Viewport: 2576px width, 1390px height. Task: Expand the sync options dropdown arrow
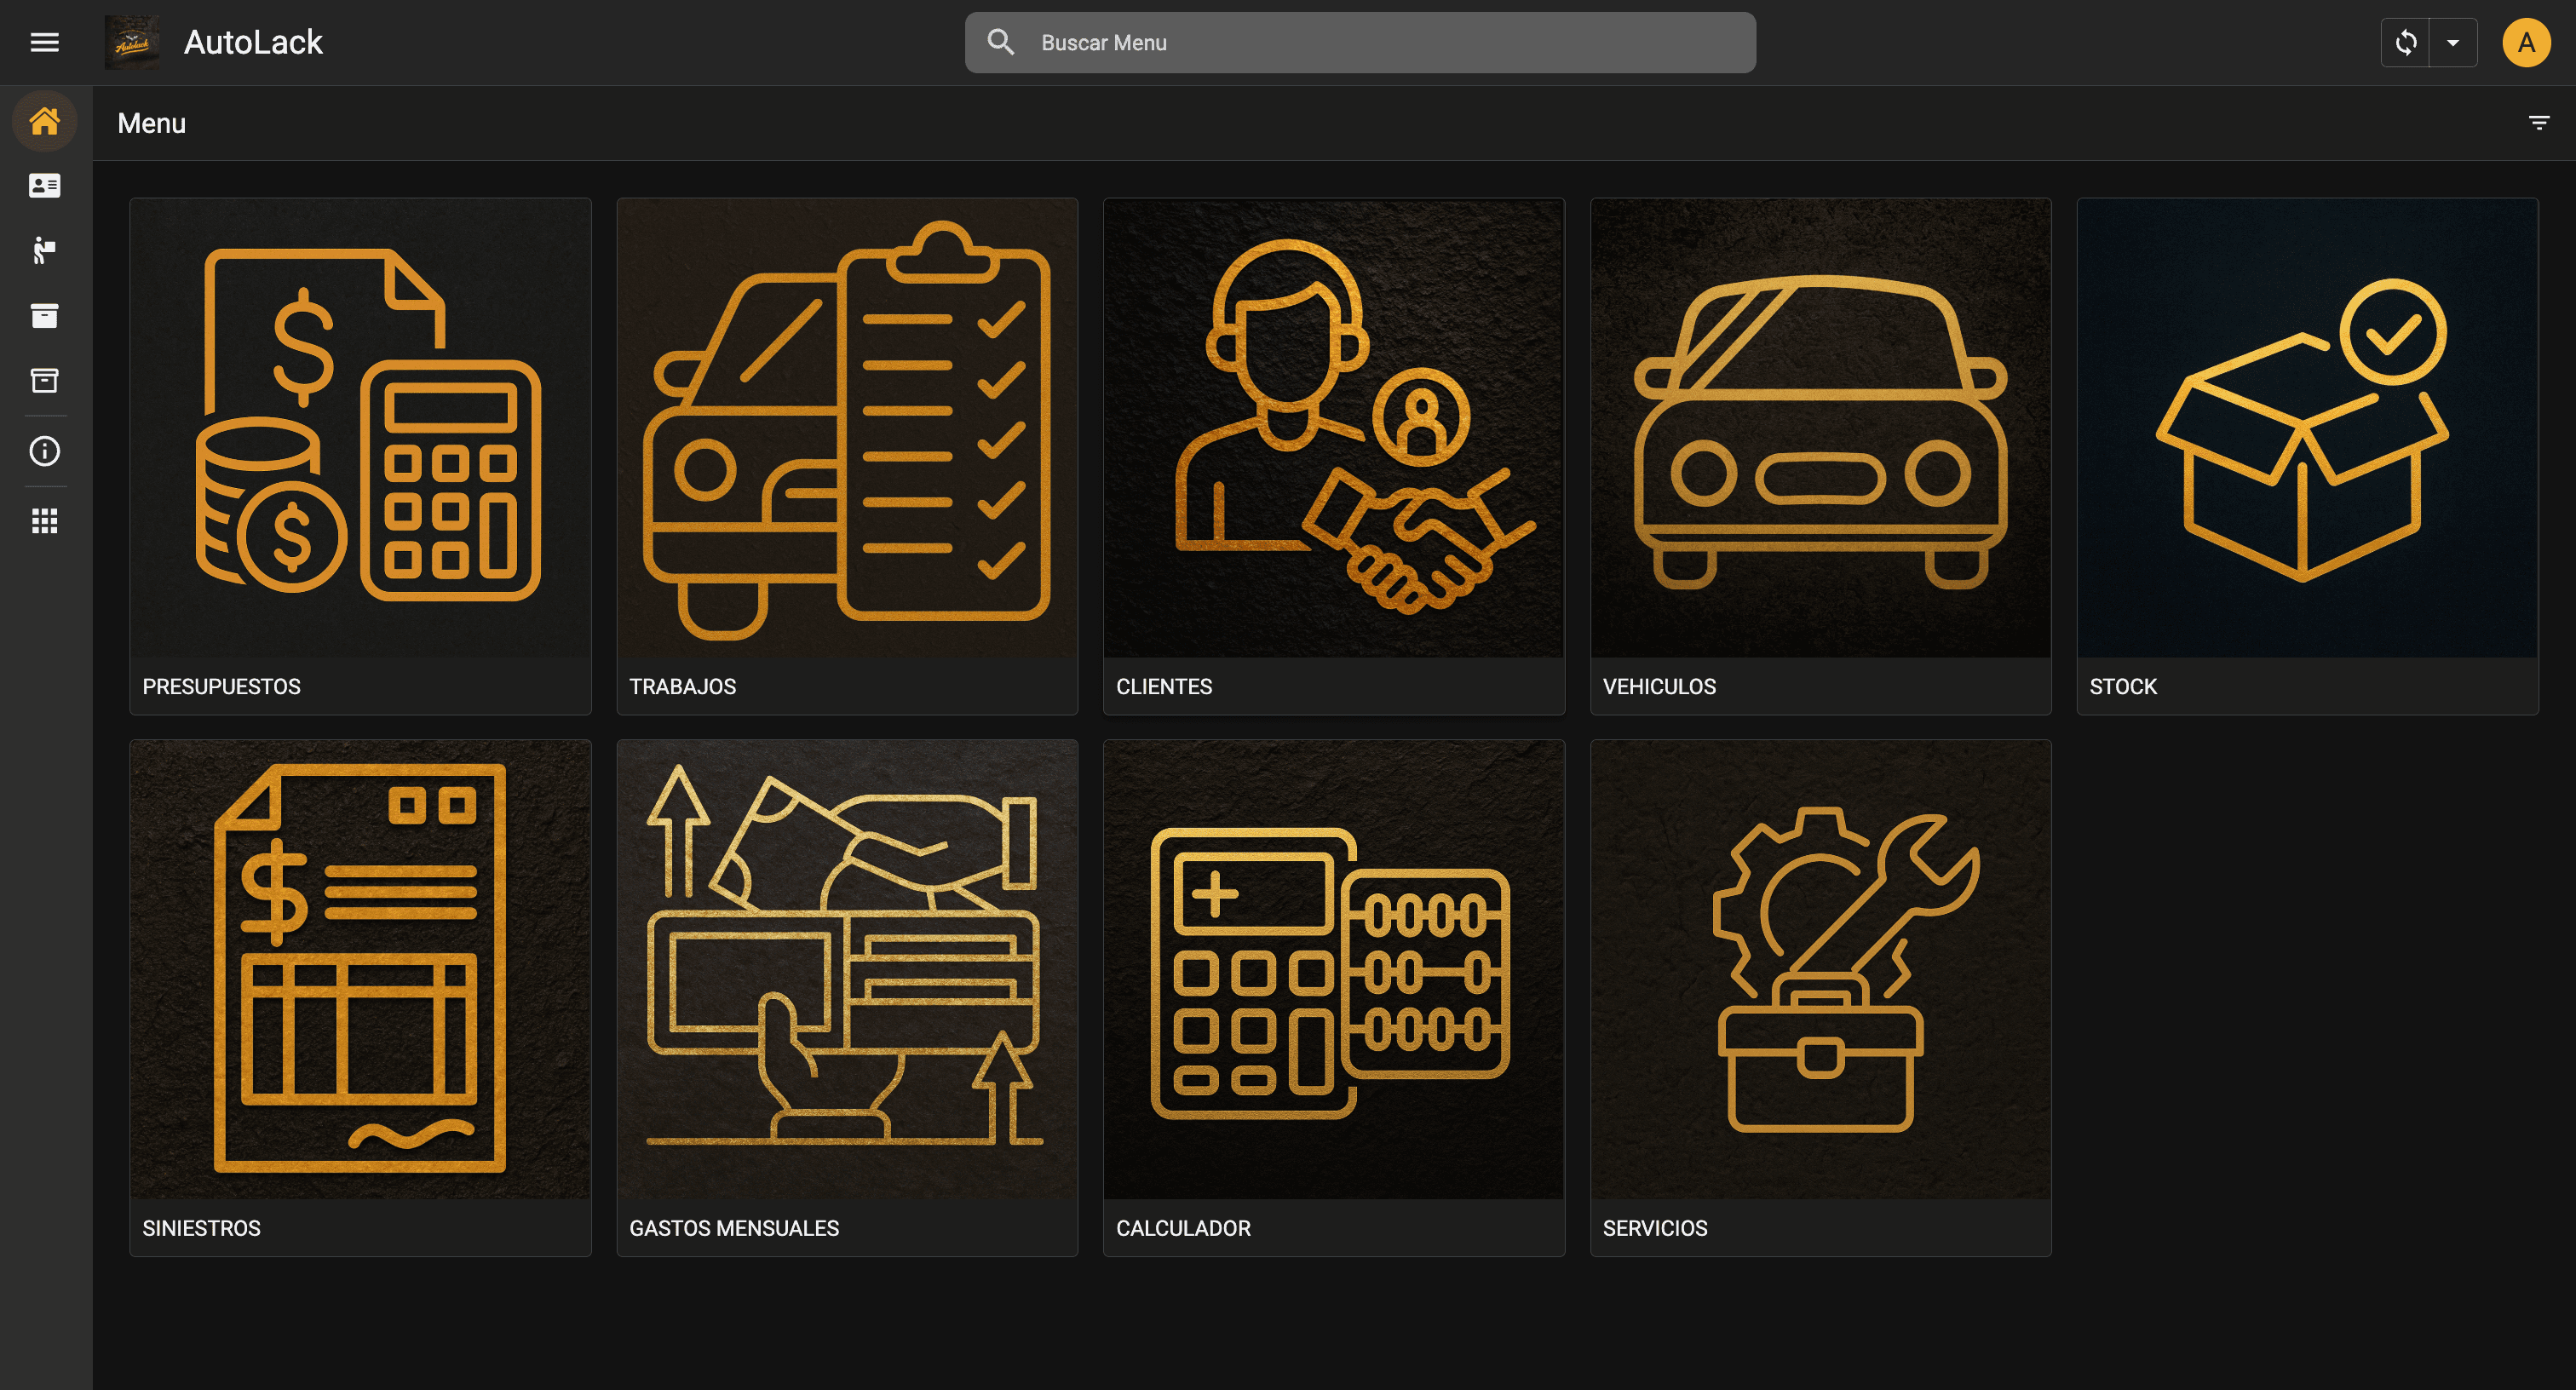tap(2453, 42)
